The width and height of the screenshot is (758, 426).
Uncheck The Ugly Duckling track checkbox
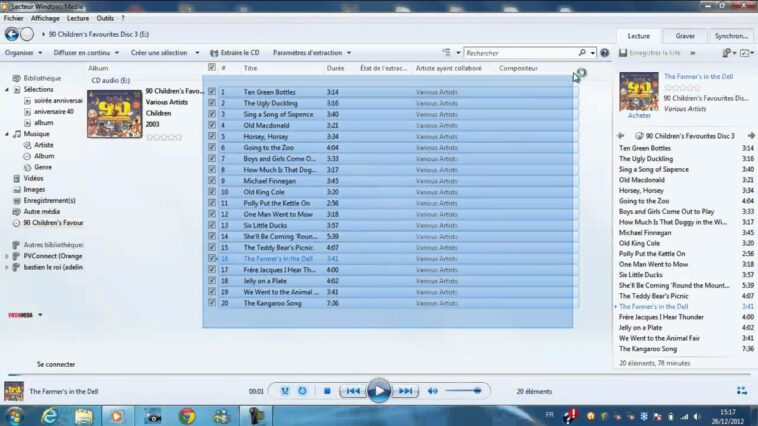point(212,103)
